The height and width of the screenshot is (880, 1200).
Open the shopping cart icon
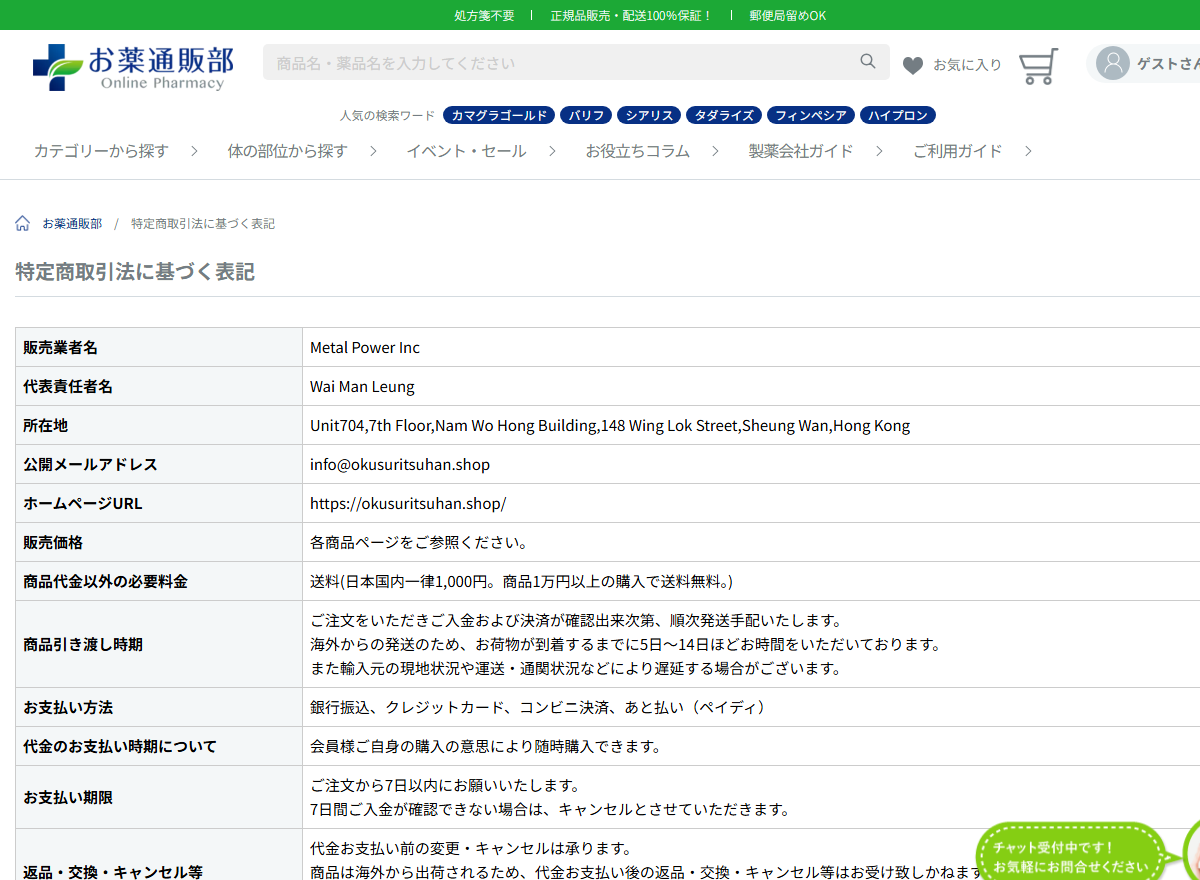(1038, 66)
